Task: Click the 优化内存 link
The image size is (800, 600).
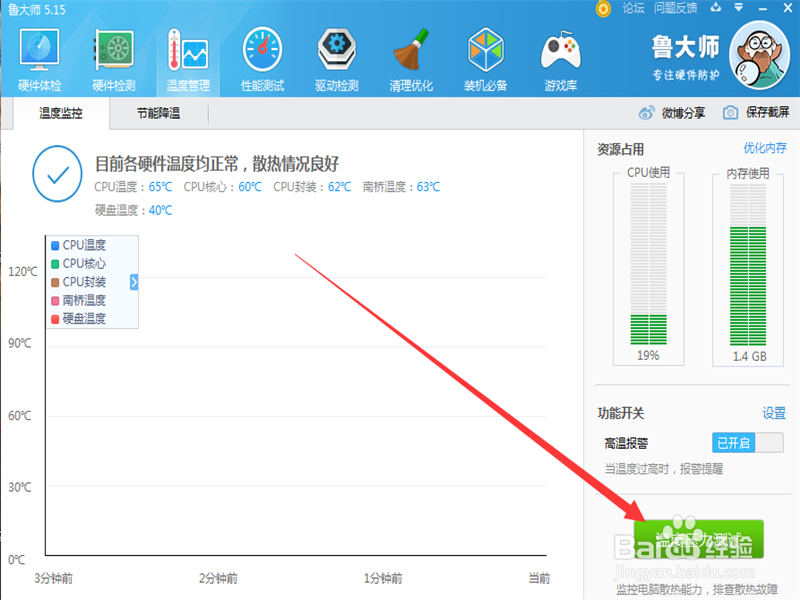Action: (765, 148)
